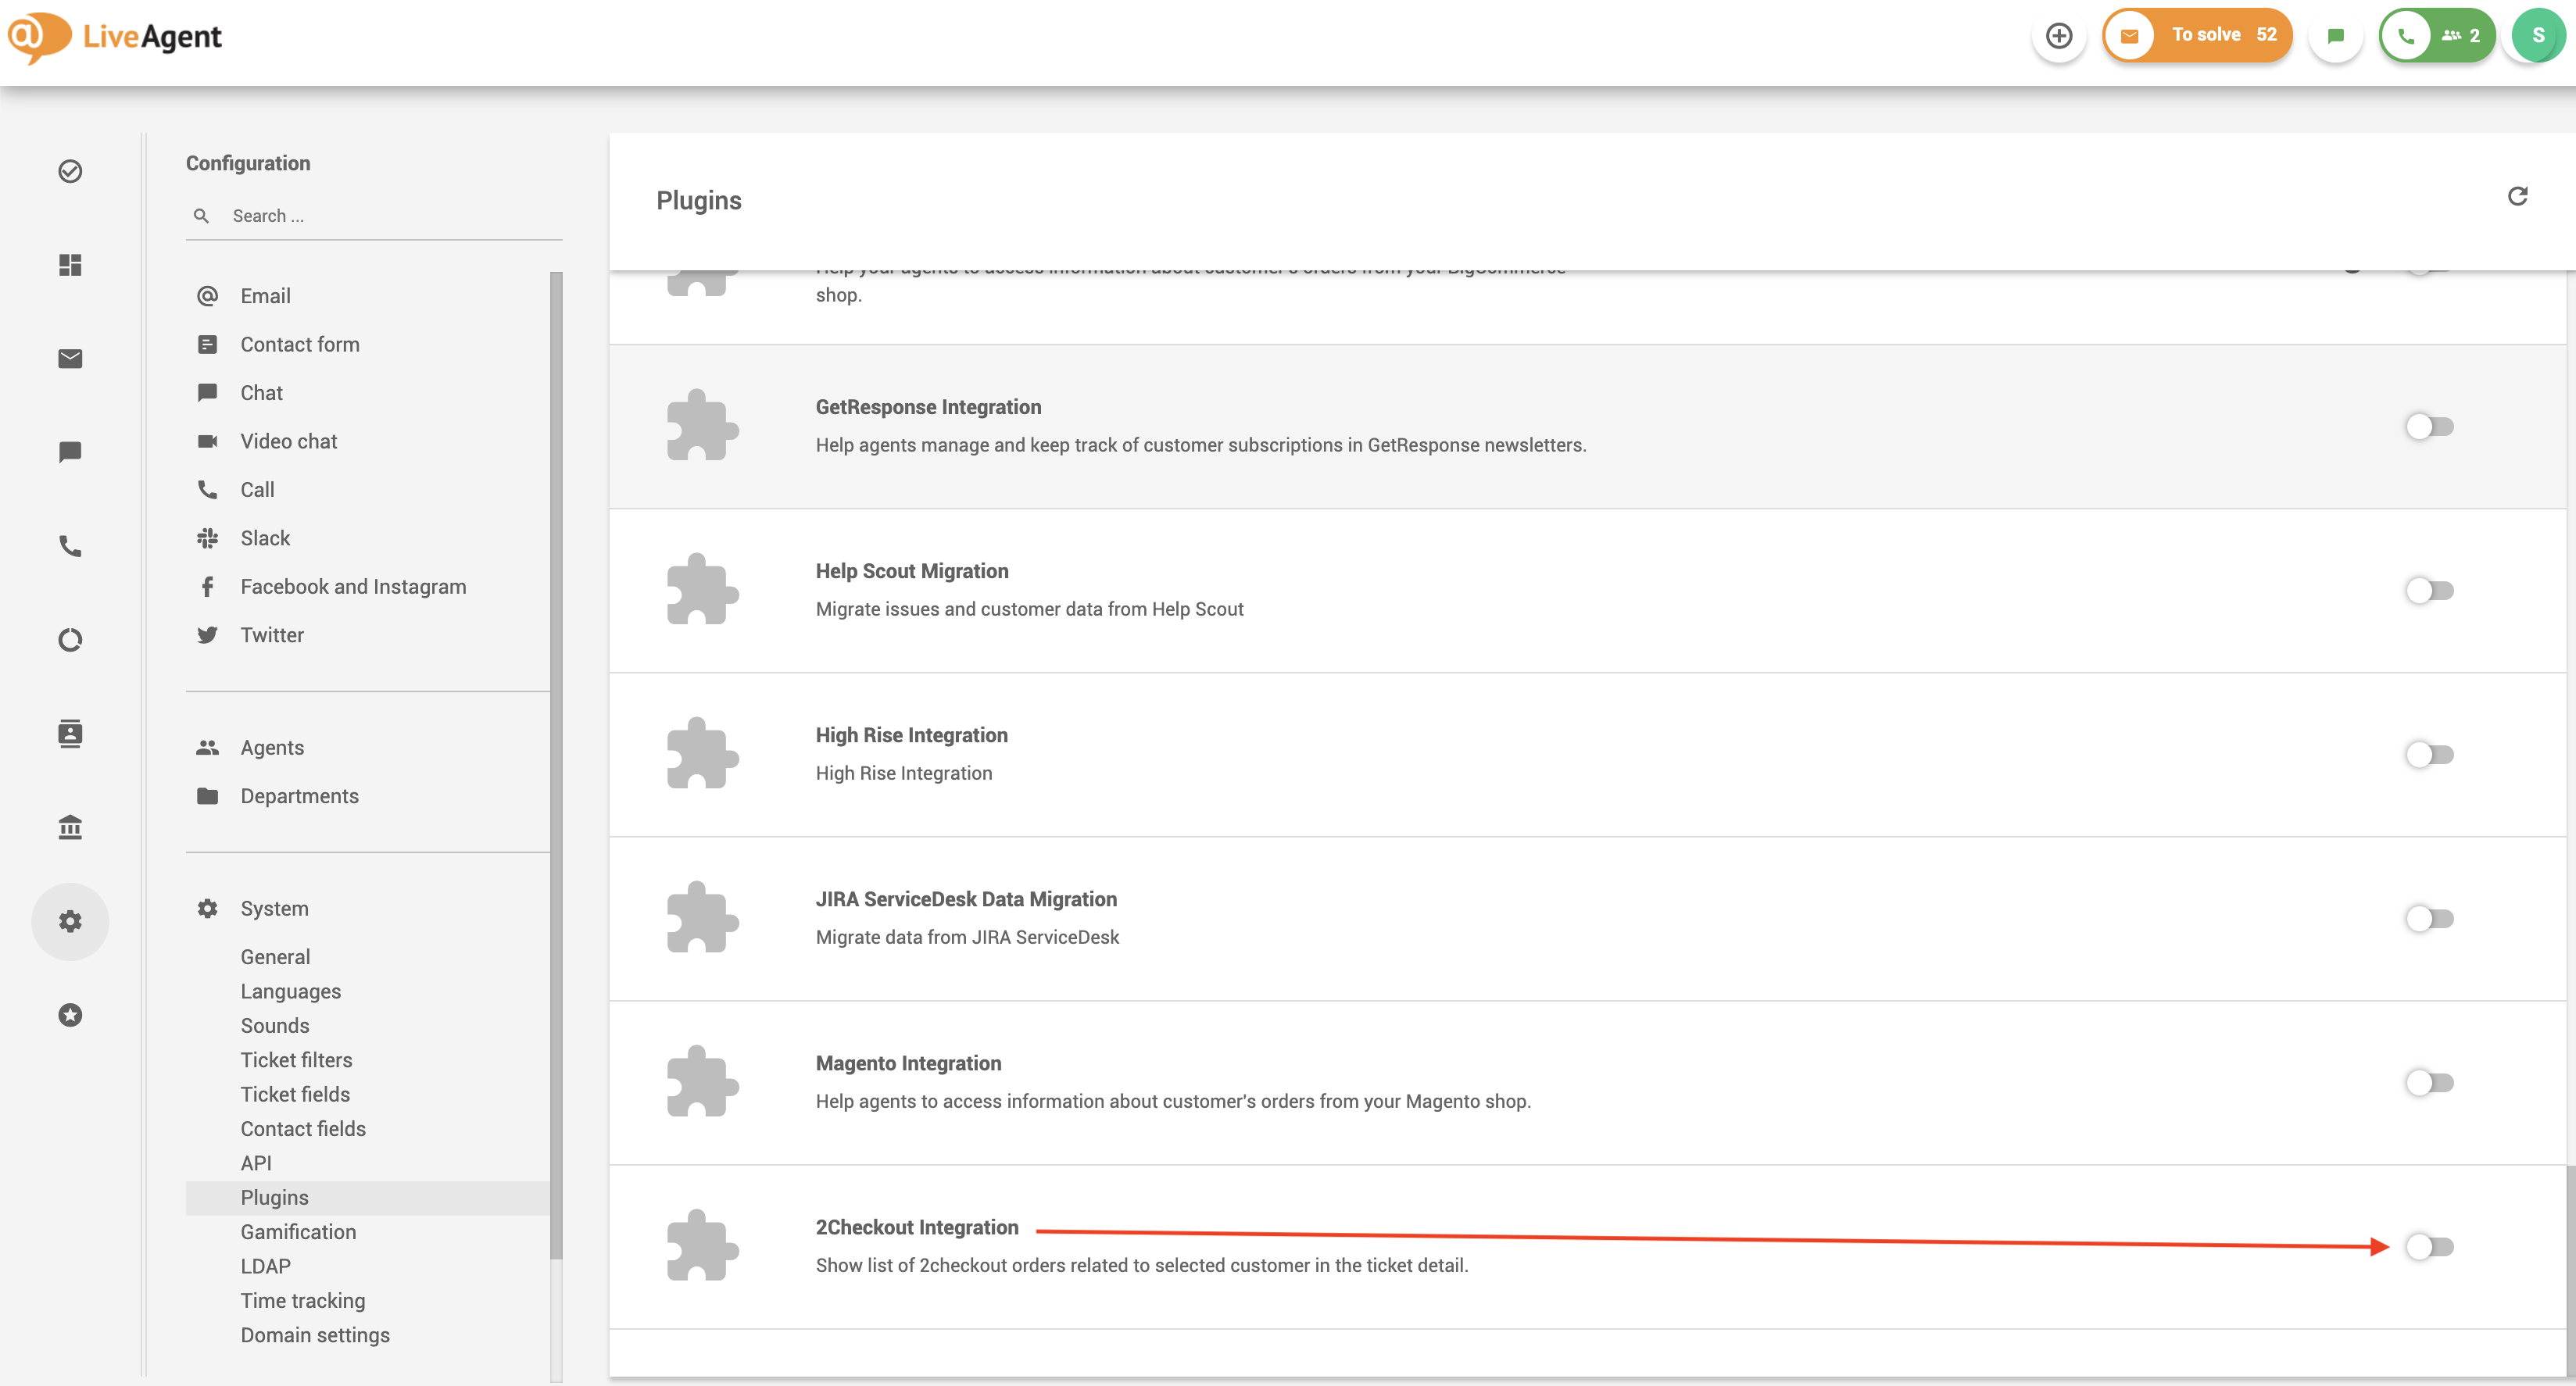Click the High Rise Integration puzzle icon

tap(702, 754)
